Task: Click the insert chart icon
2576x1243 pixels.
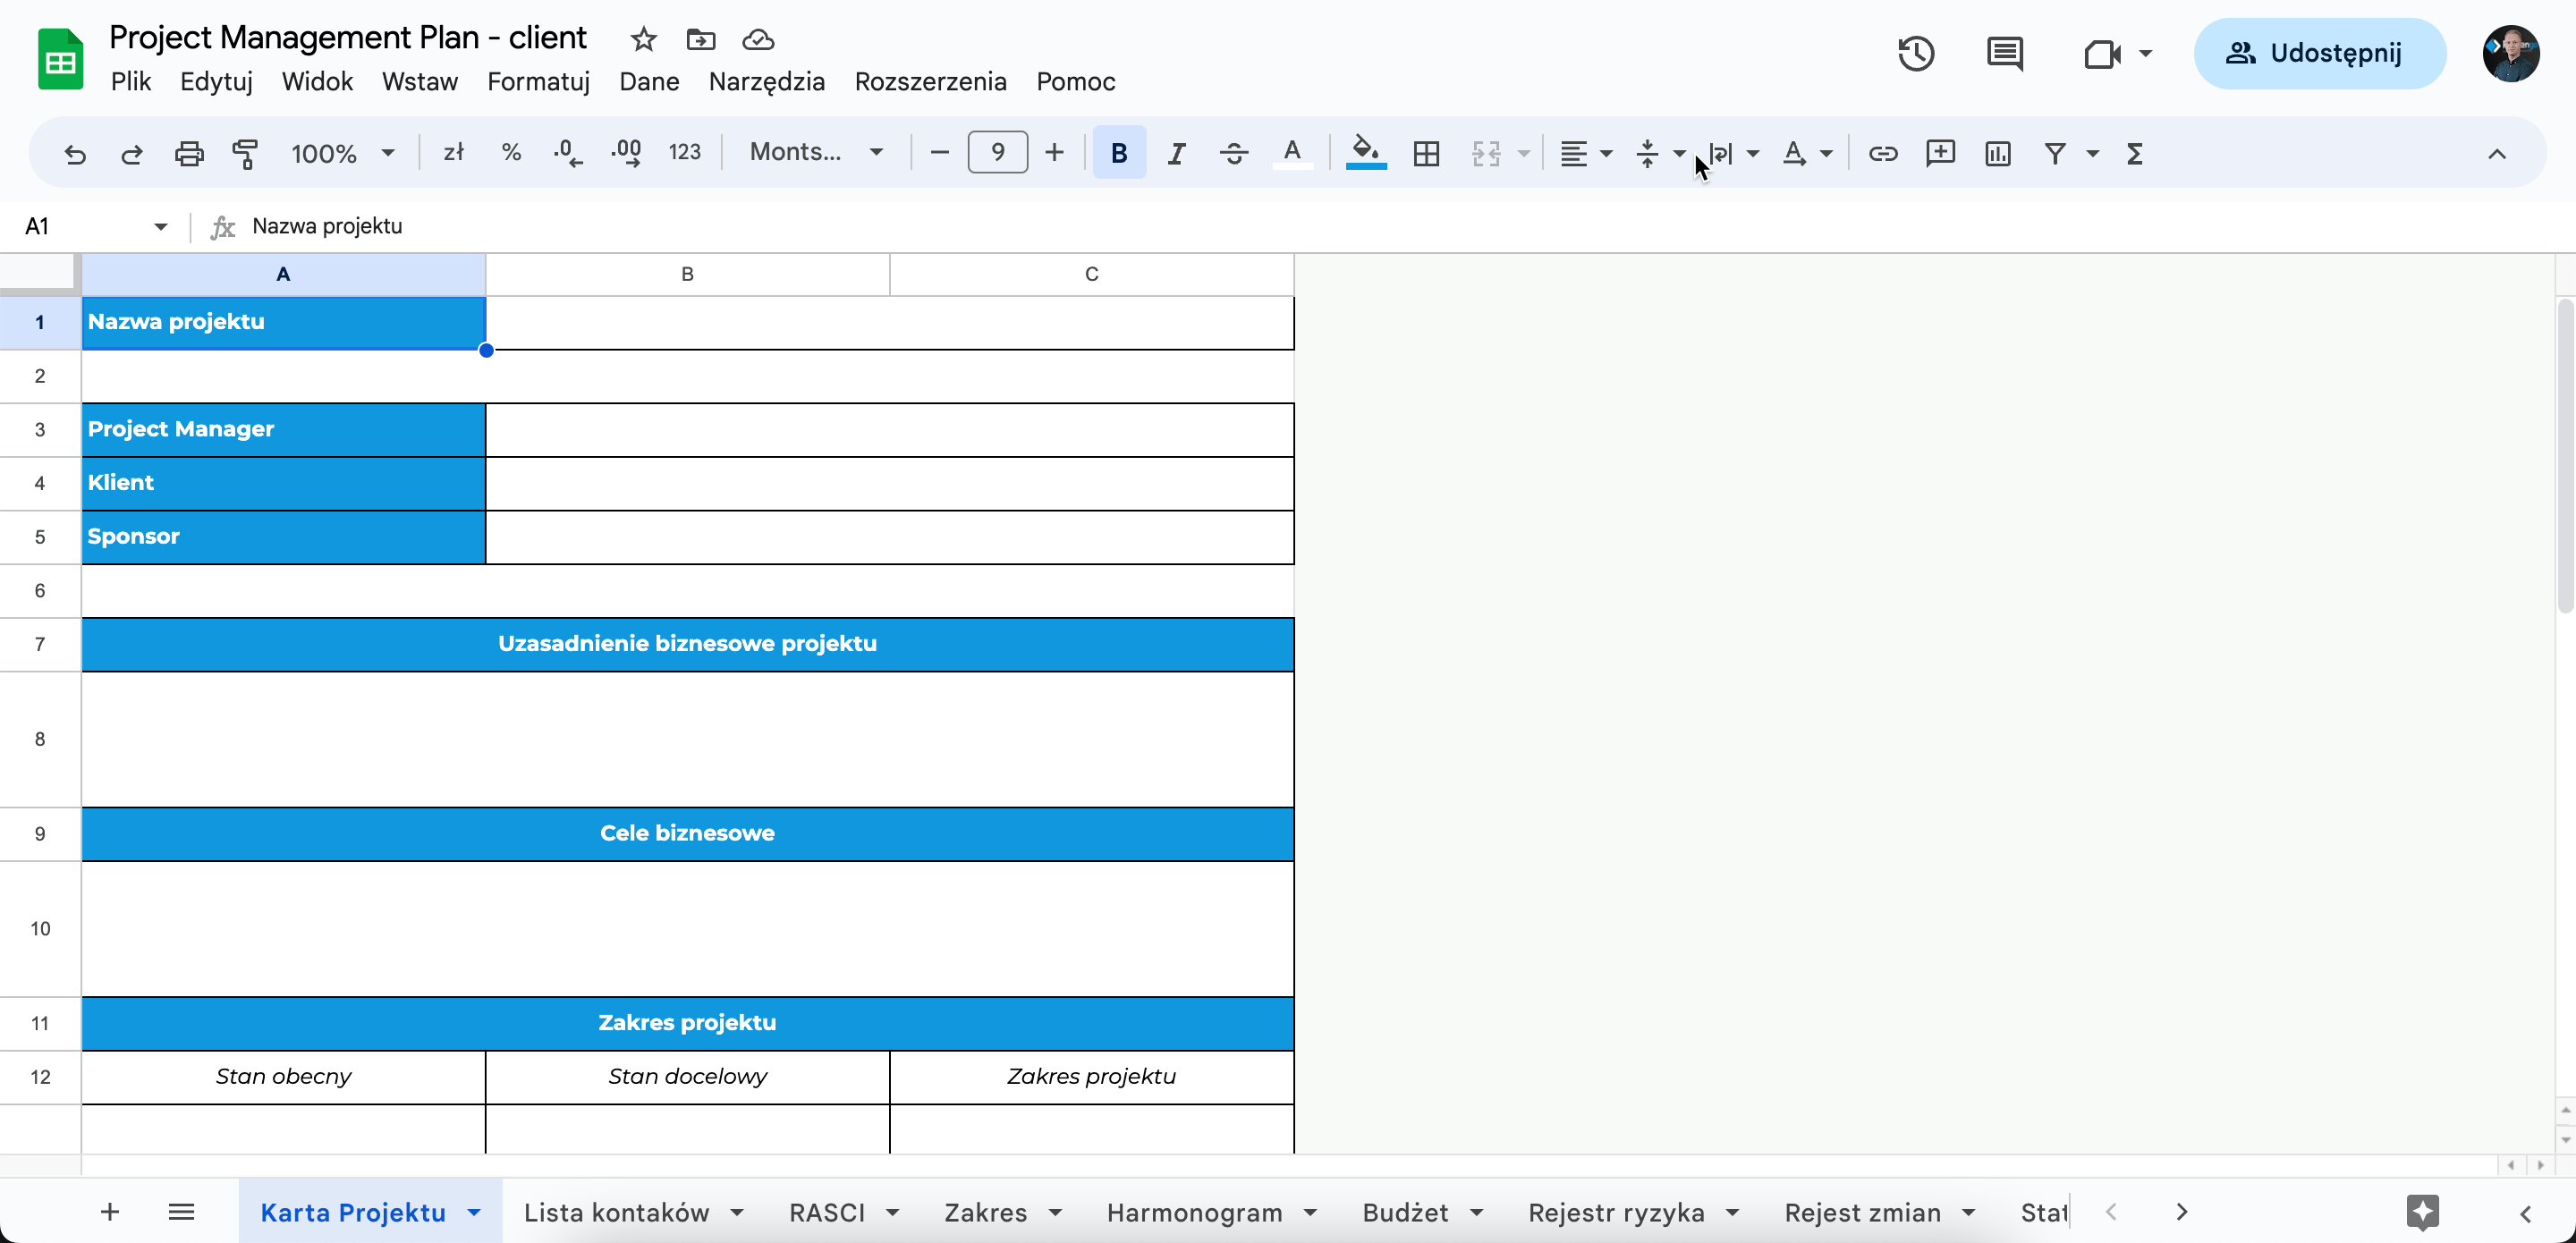Action: click(x=1997, y=153)
